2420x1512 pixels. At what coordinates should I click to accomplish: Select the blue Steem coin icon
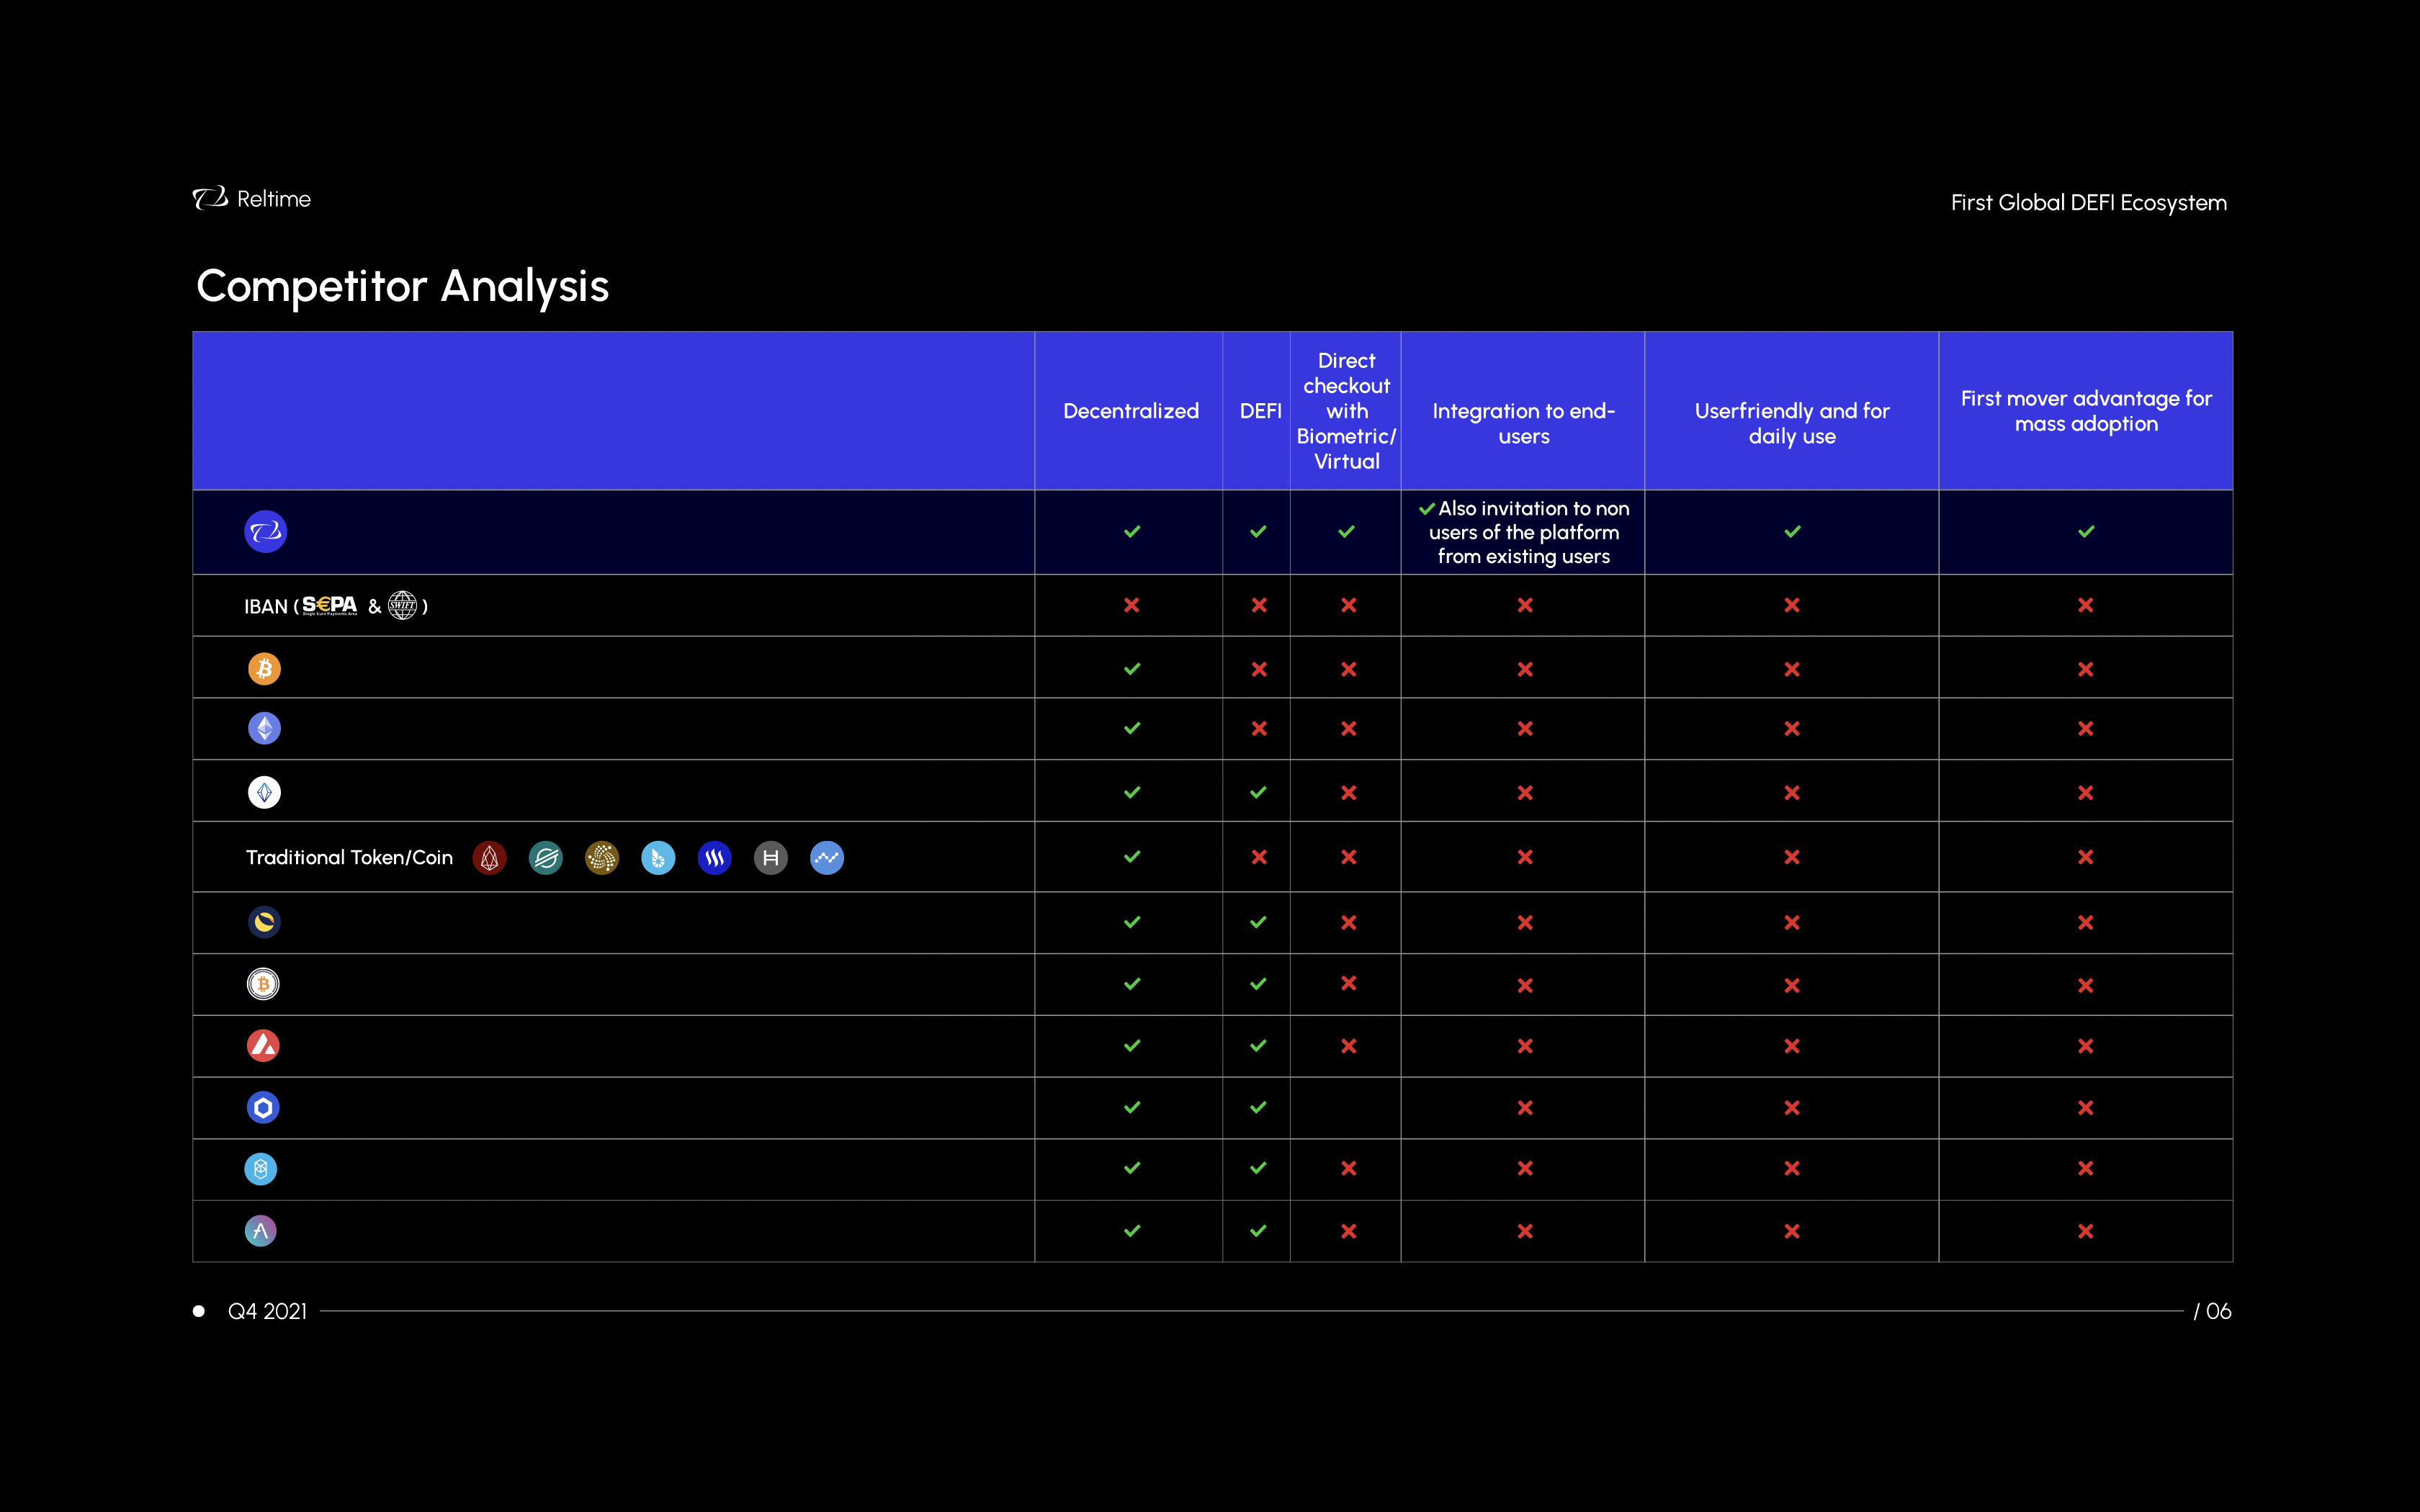click(x=714, y=858)
